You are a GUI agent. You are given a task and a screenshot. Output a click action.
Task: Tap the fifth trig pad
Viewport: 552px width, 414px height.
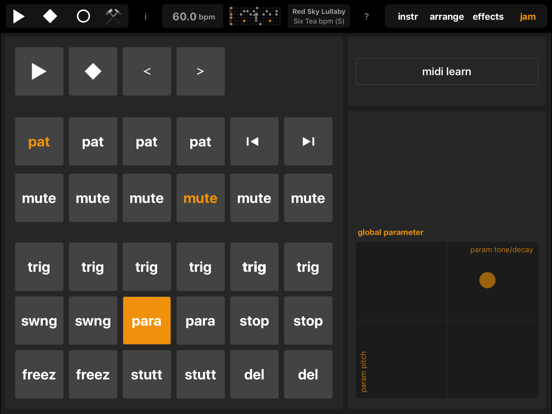coord(255,267)
